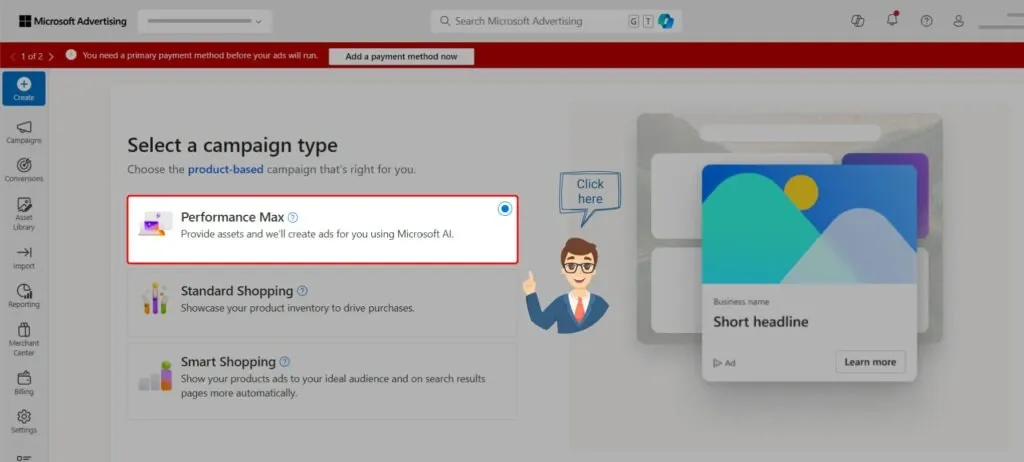Click the Select a campaign type heading

pos(232,145)
